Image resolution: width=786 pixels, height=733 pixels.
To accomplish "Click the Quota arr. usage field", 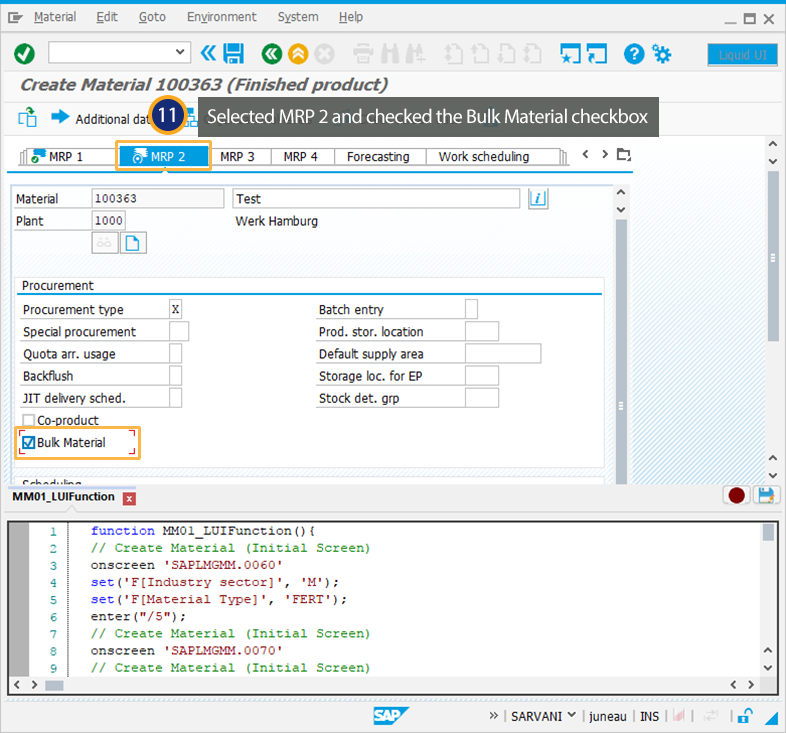I will [x=175, y=353].
